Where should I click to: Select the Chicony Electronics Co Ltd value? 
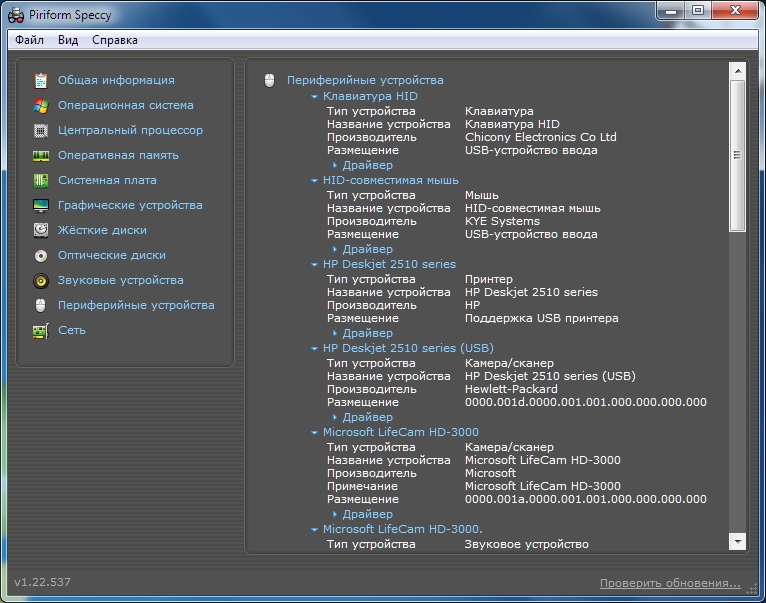541,137
